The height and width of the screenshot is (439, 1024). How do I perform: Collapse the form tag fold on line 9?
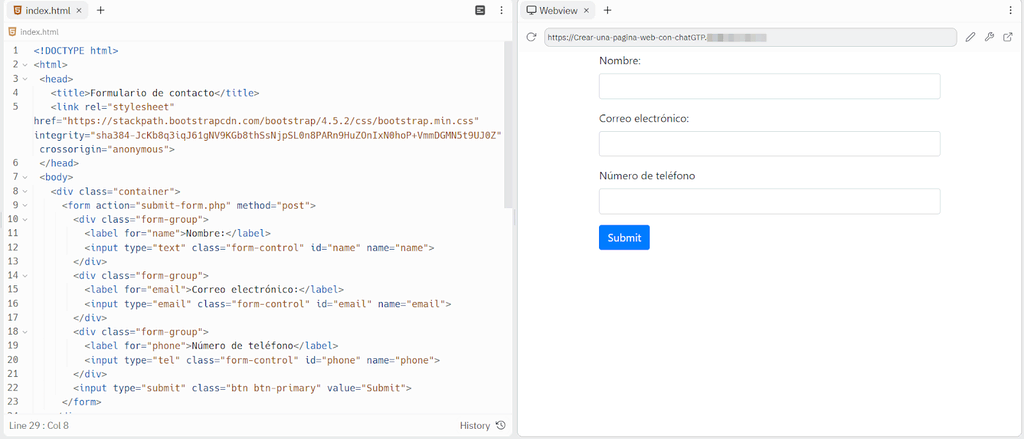[x=24, y=205]
